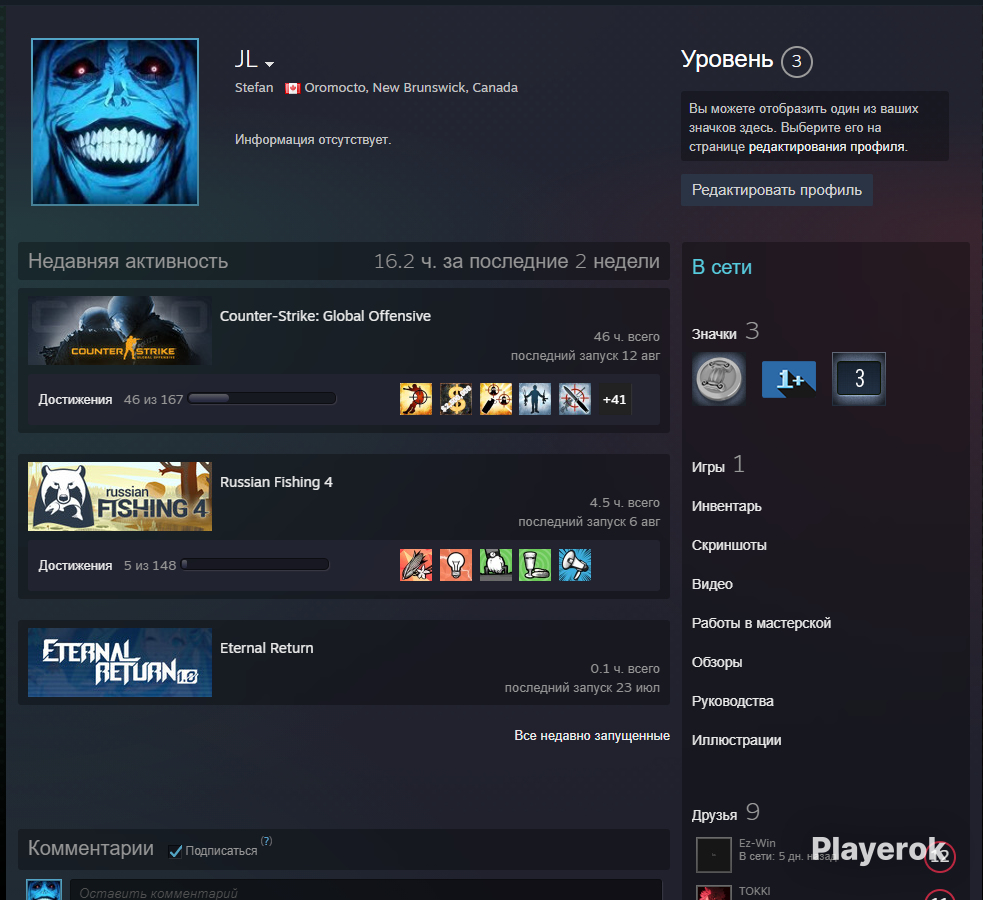Click the dark square 3 badge icon
This screenshot has width=983, height=900.
tap(859, 379)
